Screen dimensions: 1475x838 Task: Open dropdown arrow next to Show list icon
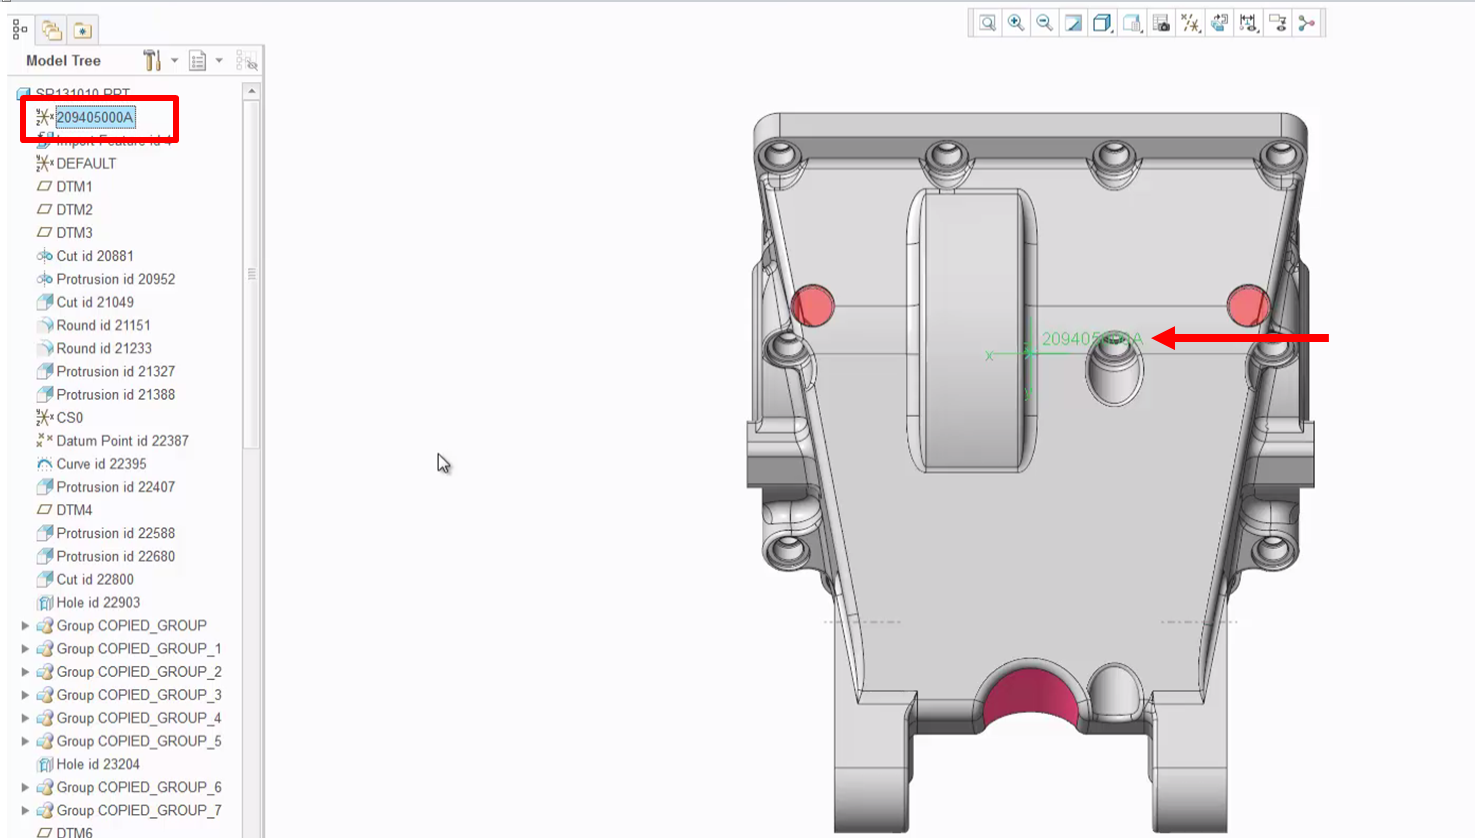tap(219, 61)
